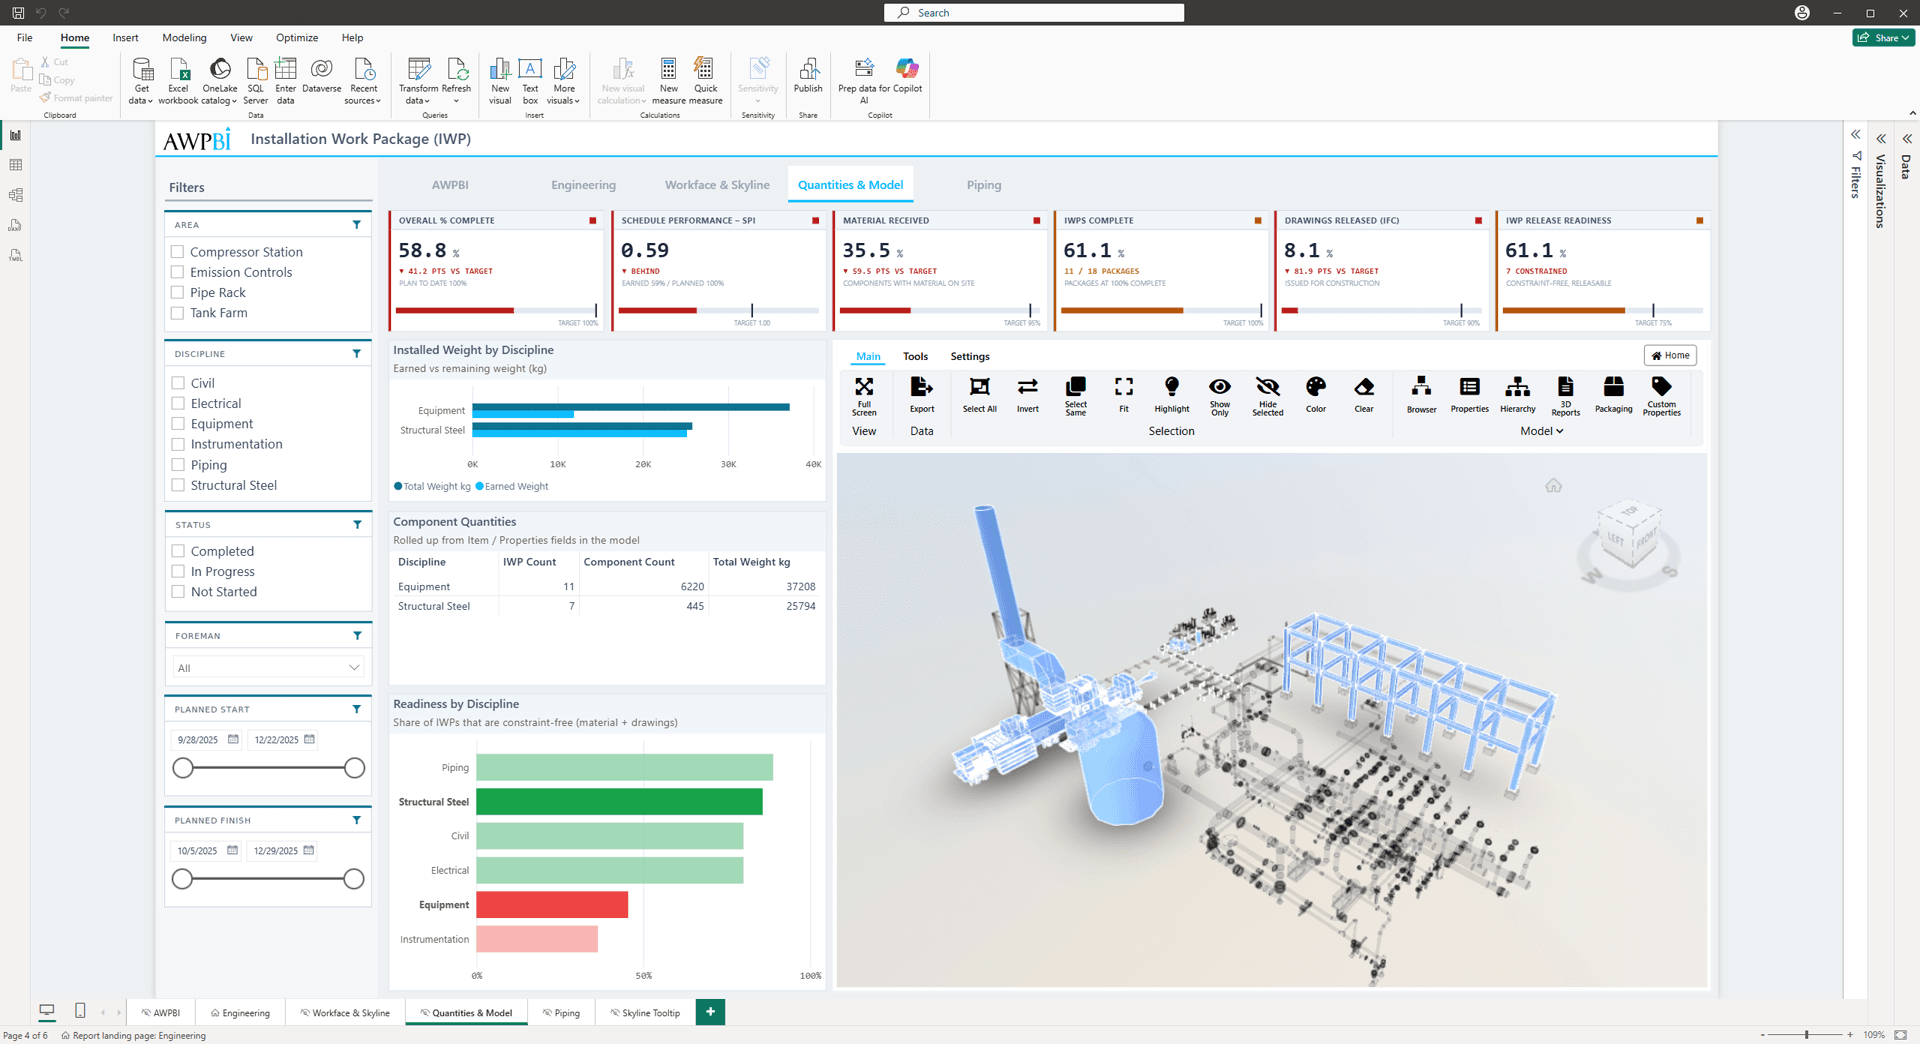The image size is (1920, 1044).
Task: Open the Modeling ribbon tab
Action: point(184,38)
